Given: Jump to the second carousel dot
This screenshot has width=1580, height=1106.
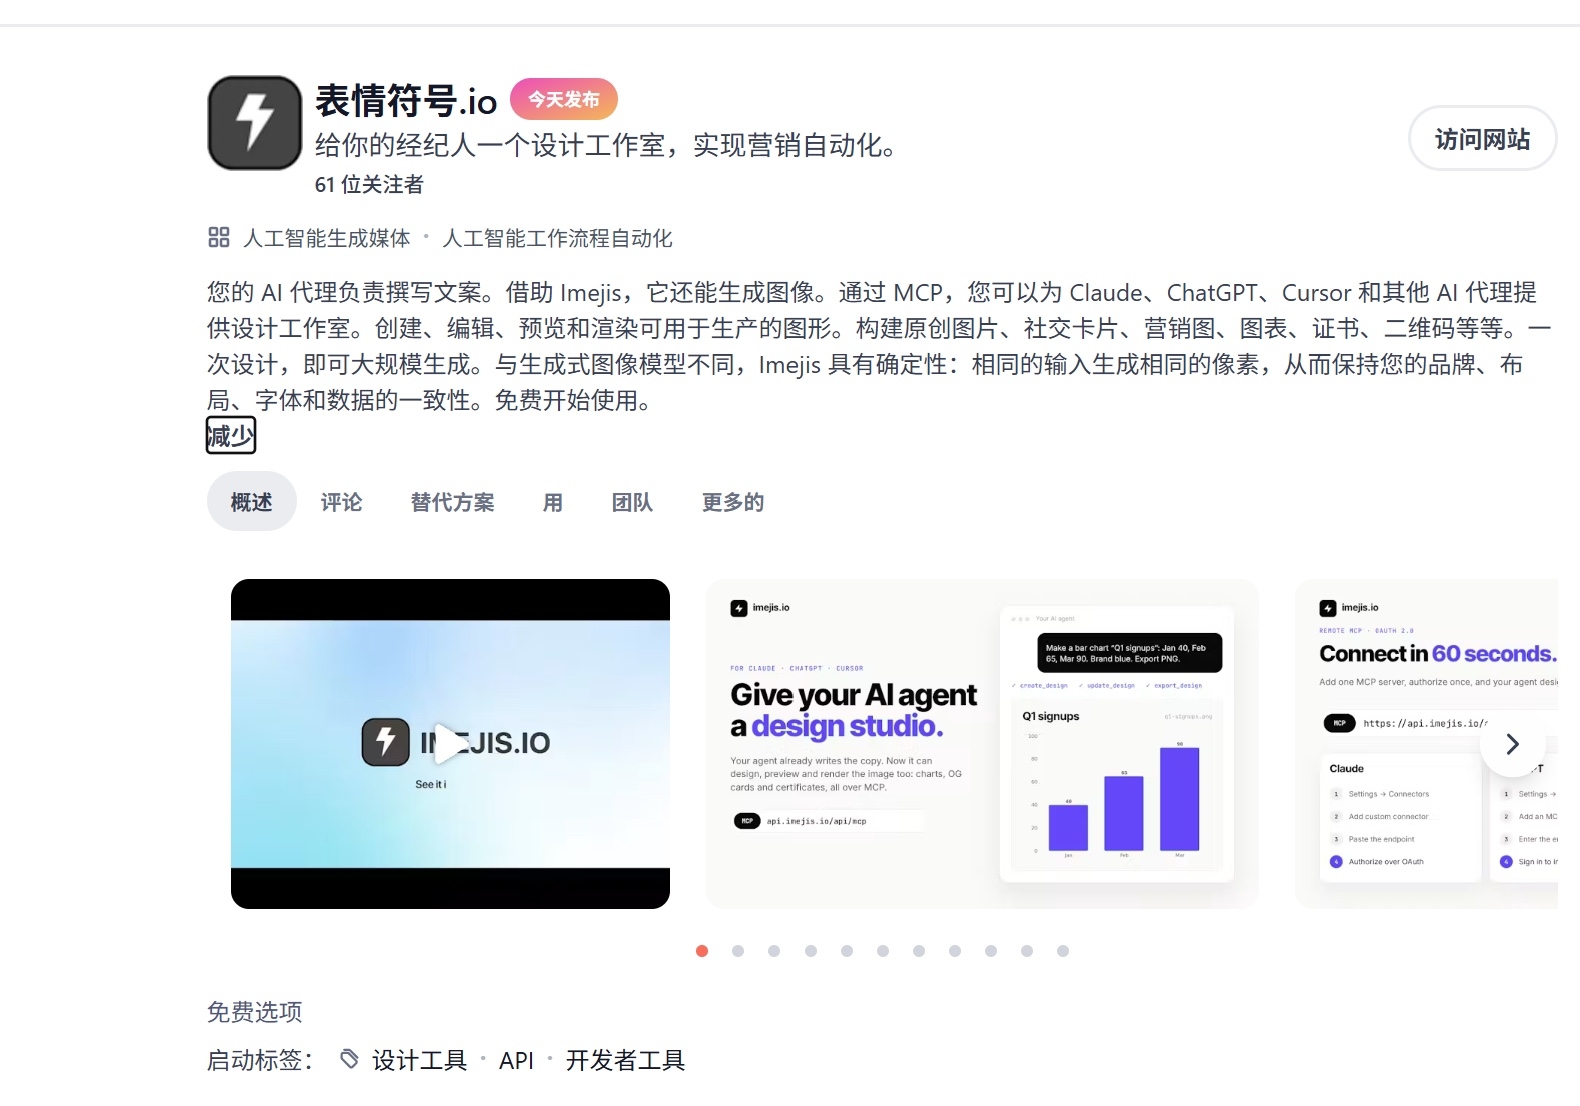Looking at the screenshot, I should point(738,951).
